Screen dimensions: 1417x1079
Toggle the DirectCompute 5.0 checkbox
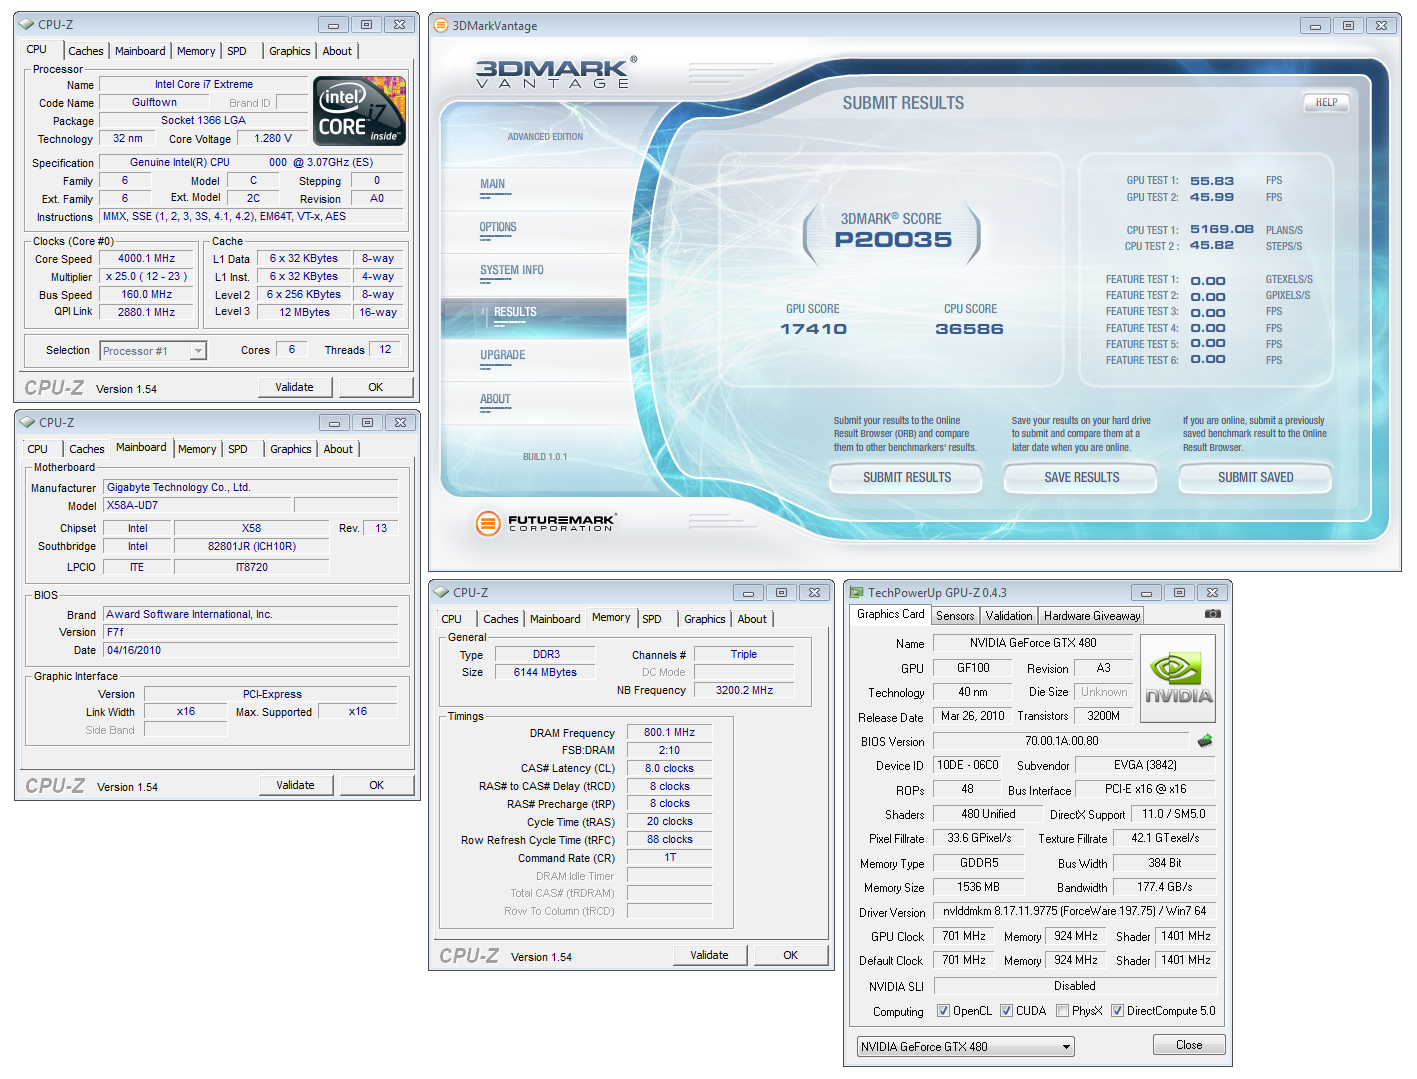(x=1117, y=1011)
